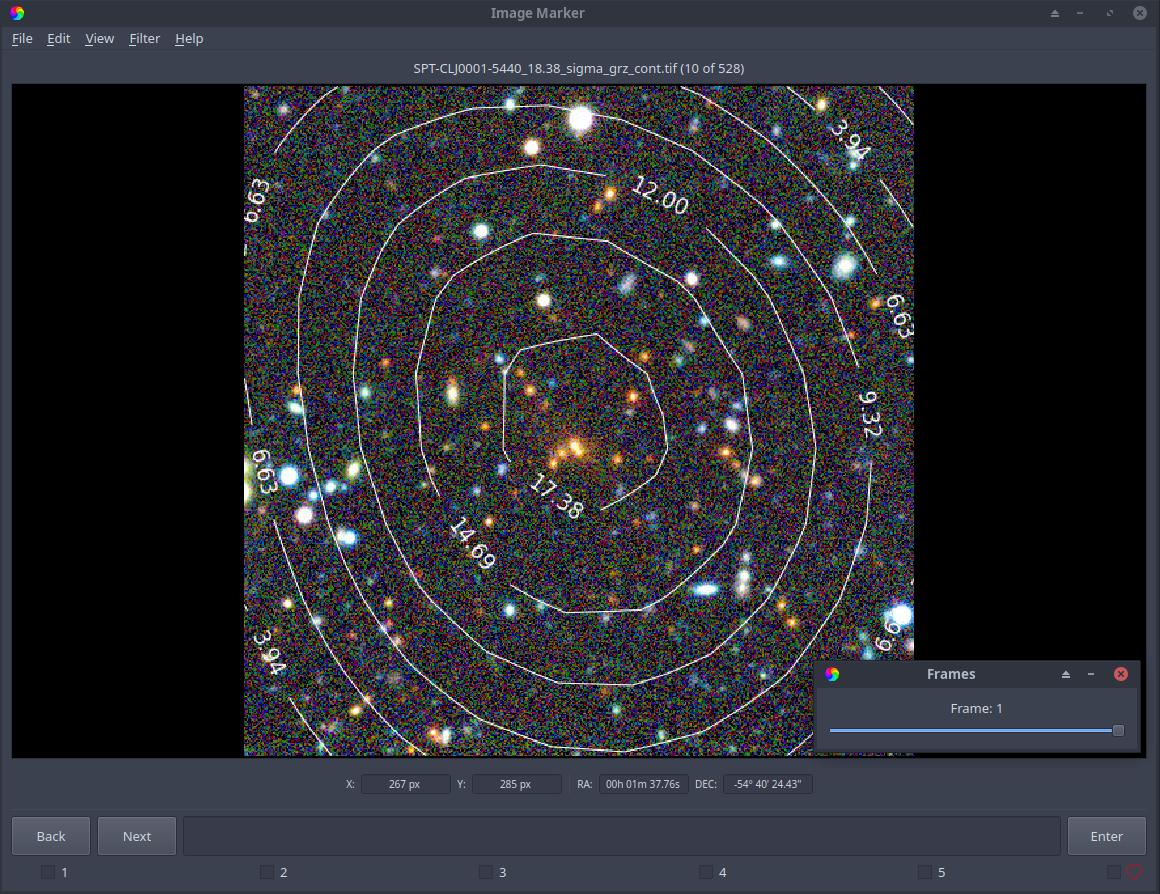This screenshot has width=1160, height=894.
Task: Open the Filter menu
Action: (144, 38)
